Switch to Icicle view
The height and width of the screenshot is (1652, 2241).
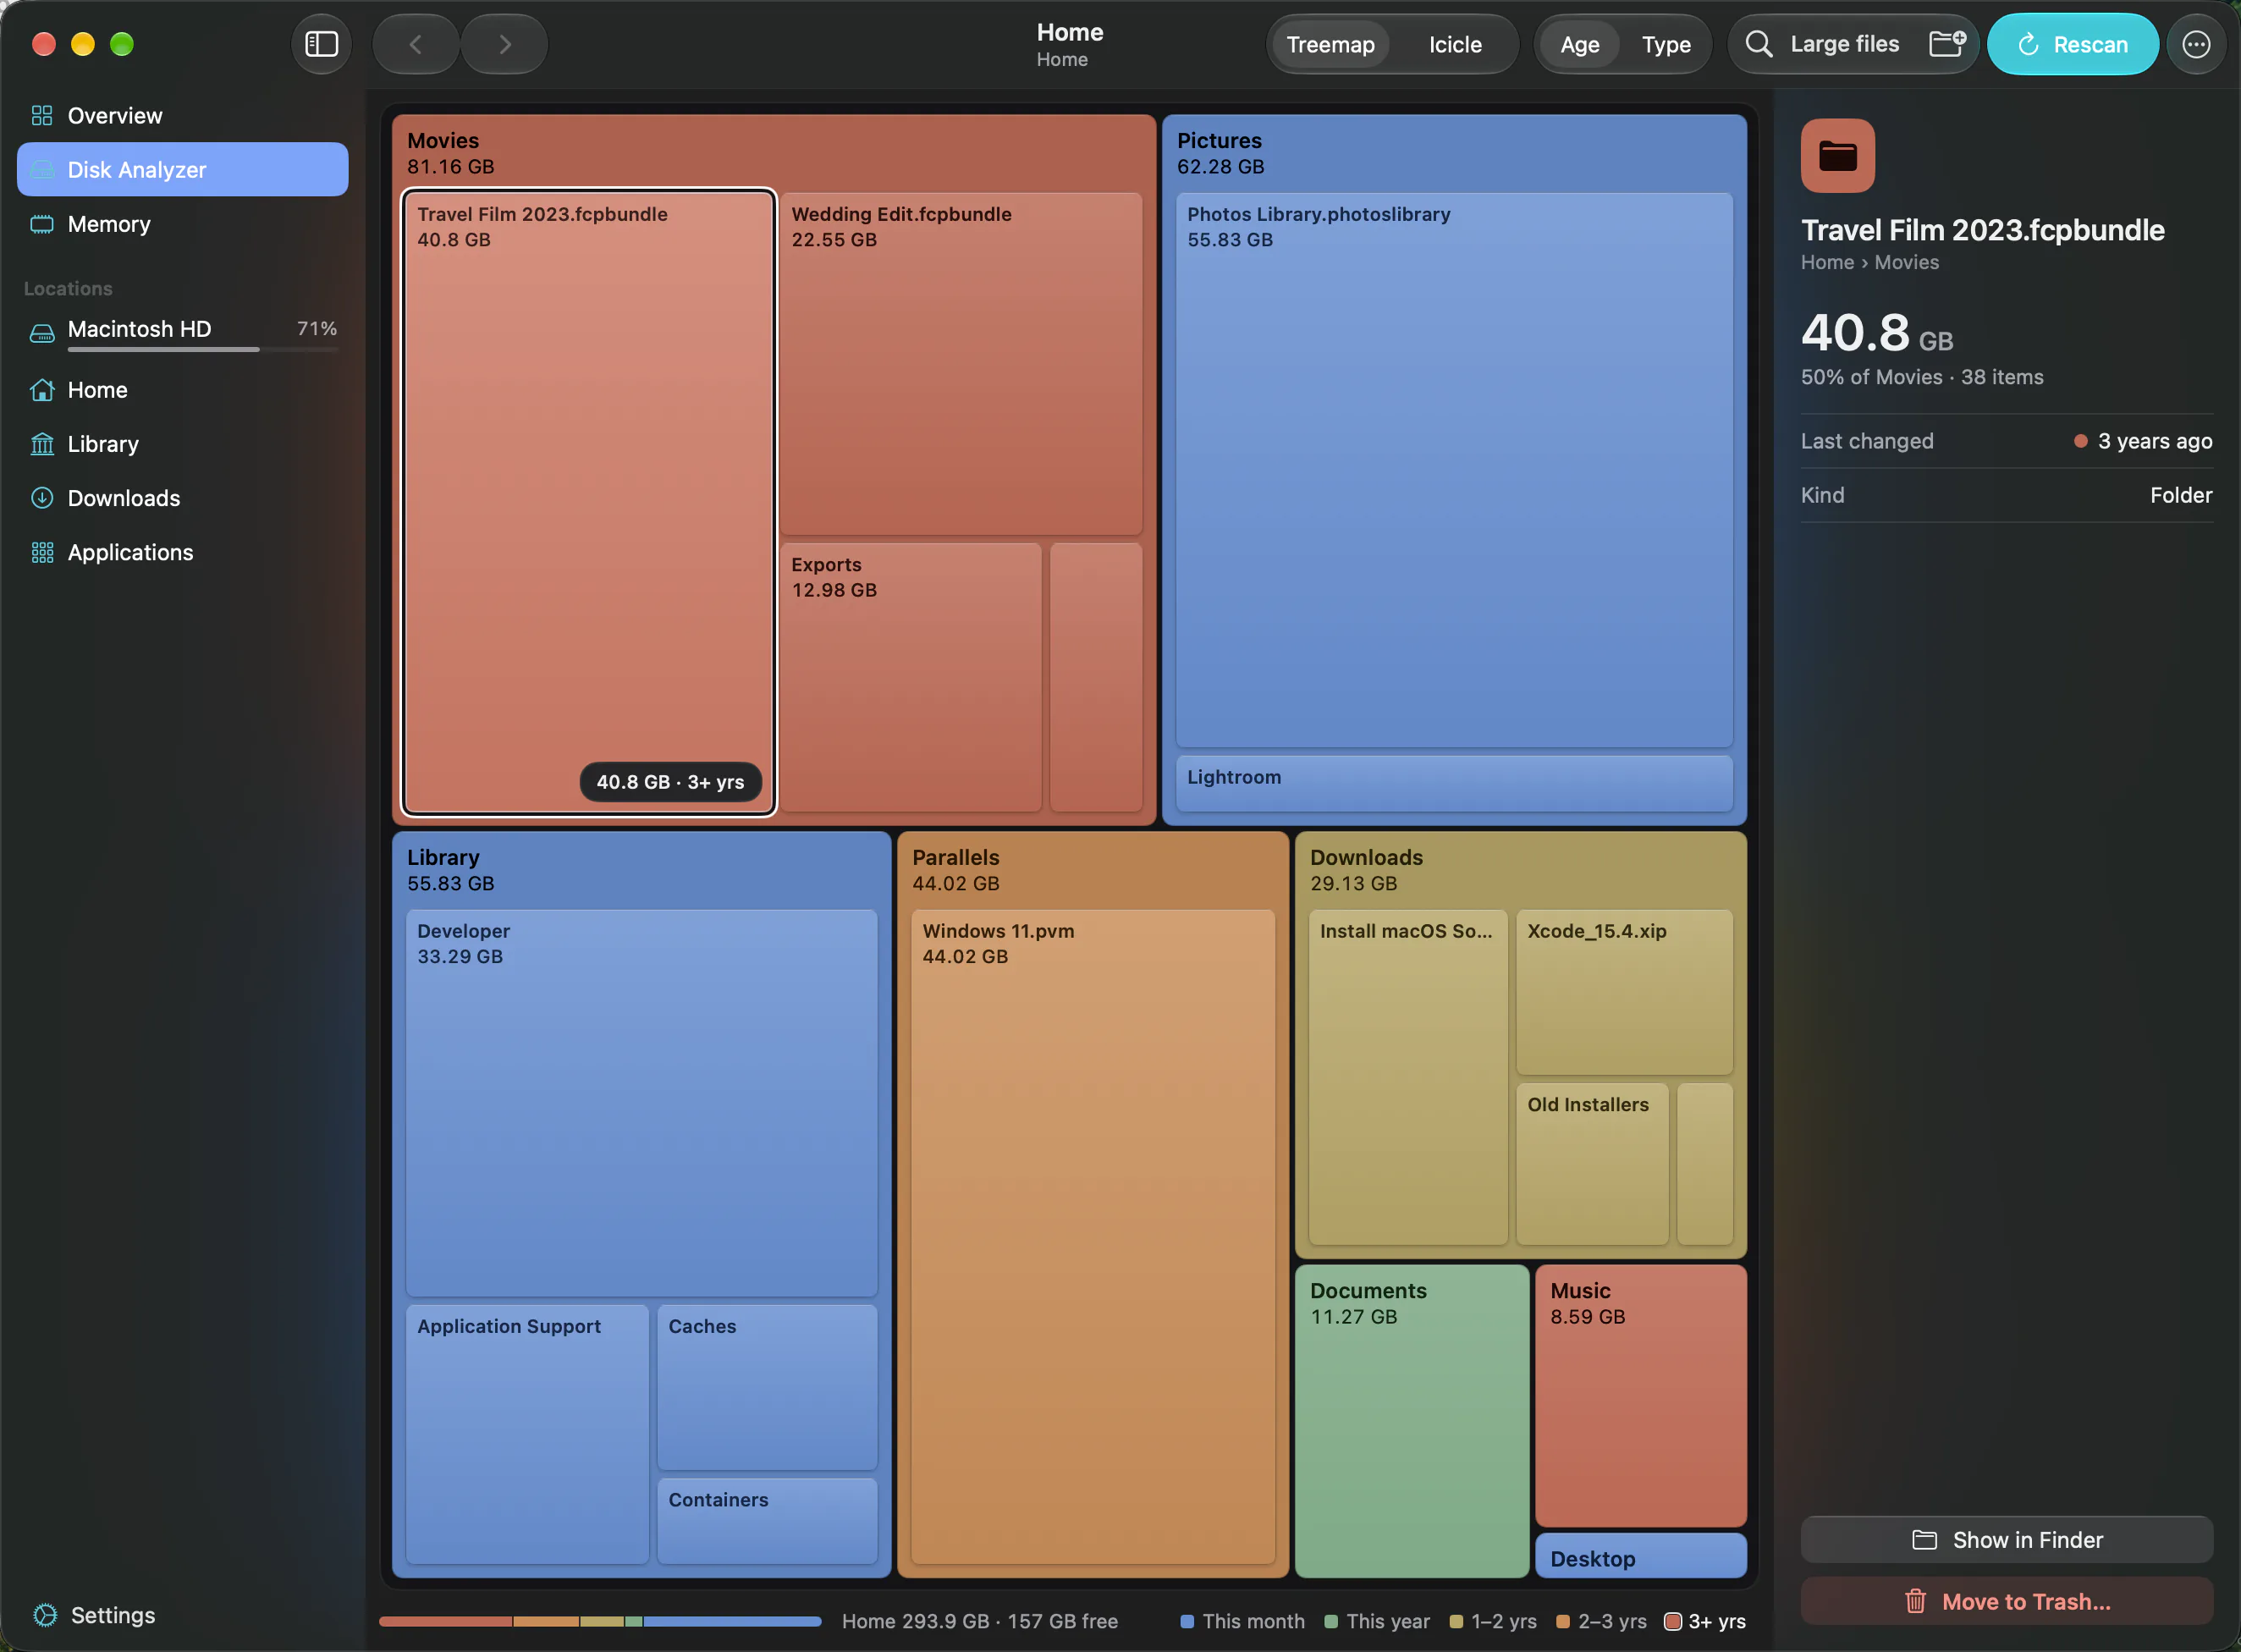(1455, 44)
